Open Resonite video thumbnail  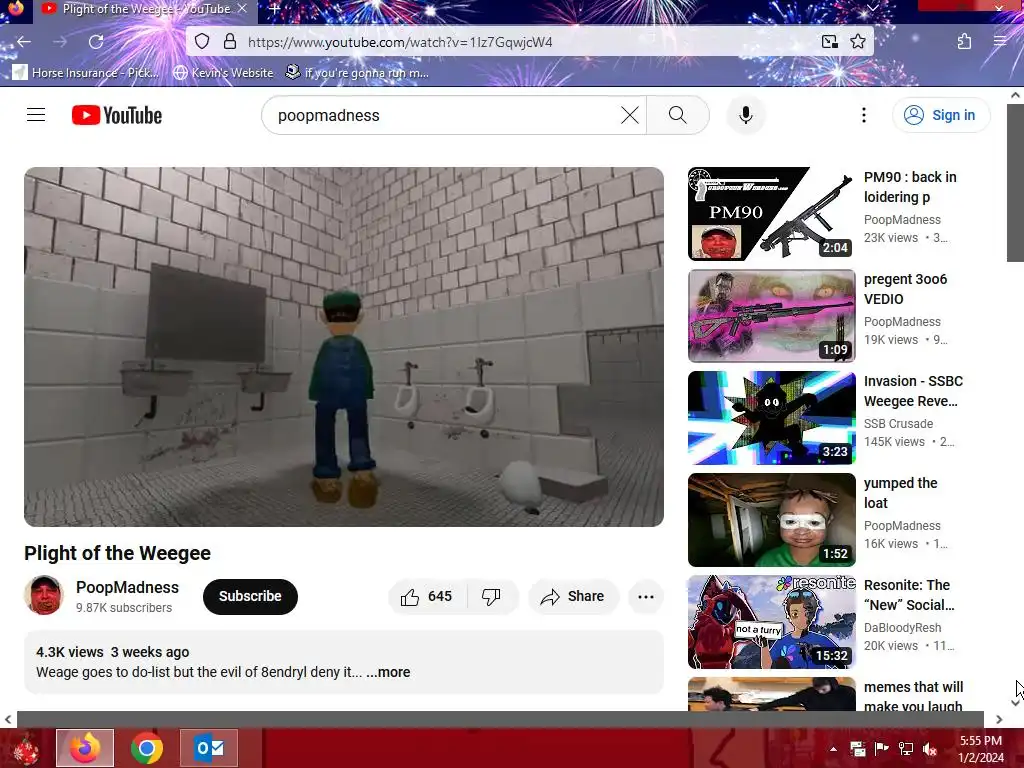click(771, 621)
